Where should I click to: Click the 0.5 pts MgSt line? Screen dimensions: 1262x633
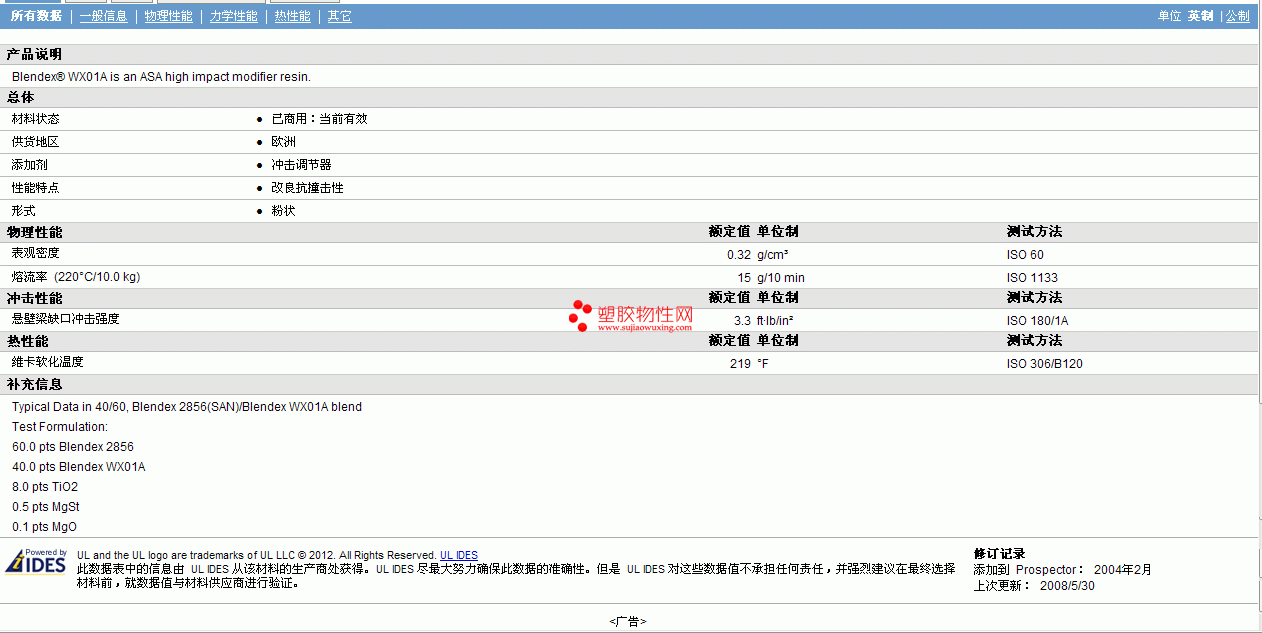[x=46, y=507]
